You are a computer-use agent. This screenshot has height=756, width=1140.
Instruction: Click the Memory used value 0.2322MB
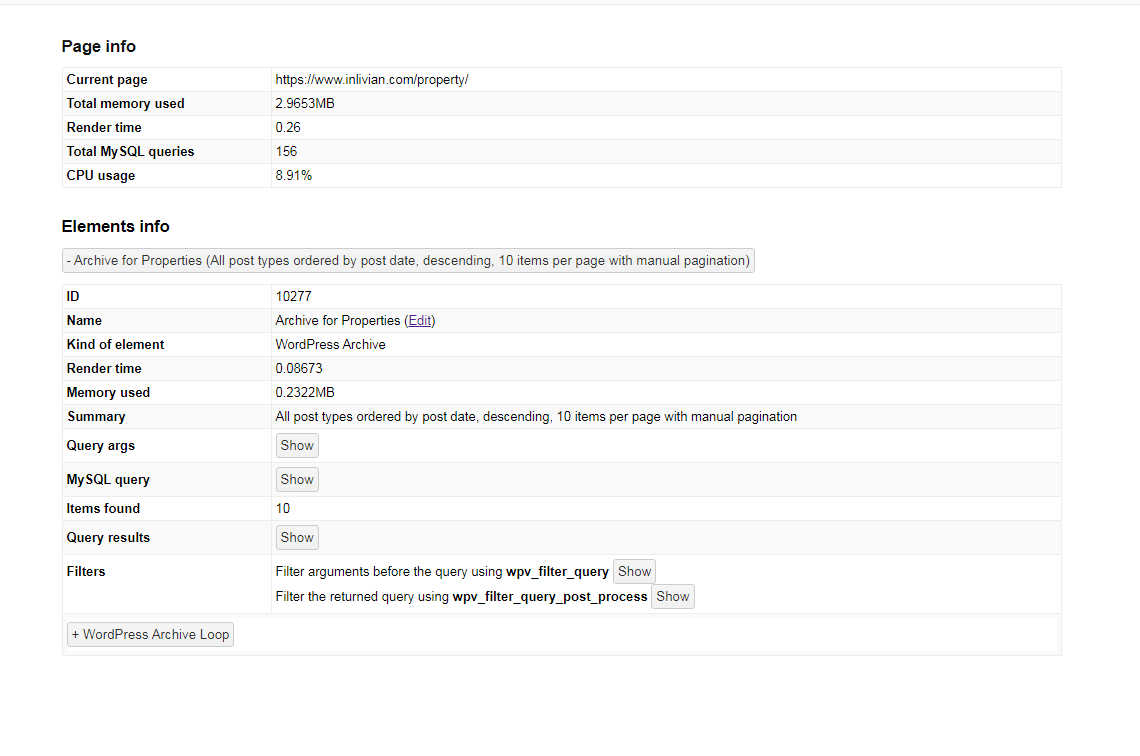coord(305,393)
